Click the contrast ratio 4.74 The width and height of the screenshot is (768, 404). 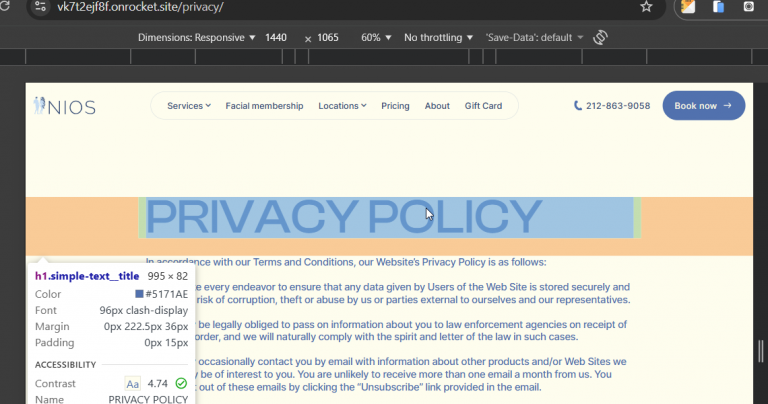tap(158, 383)
